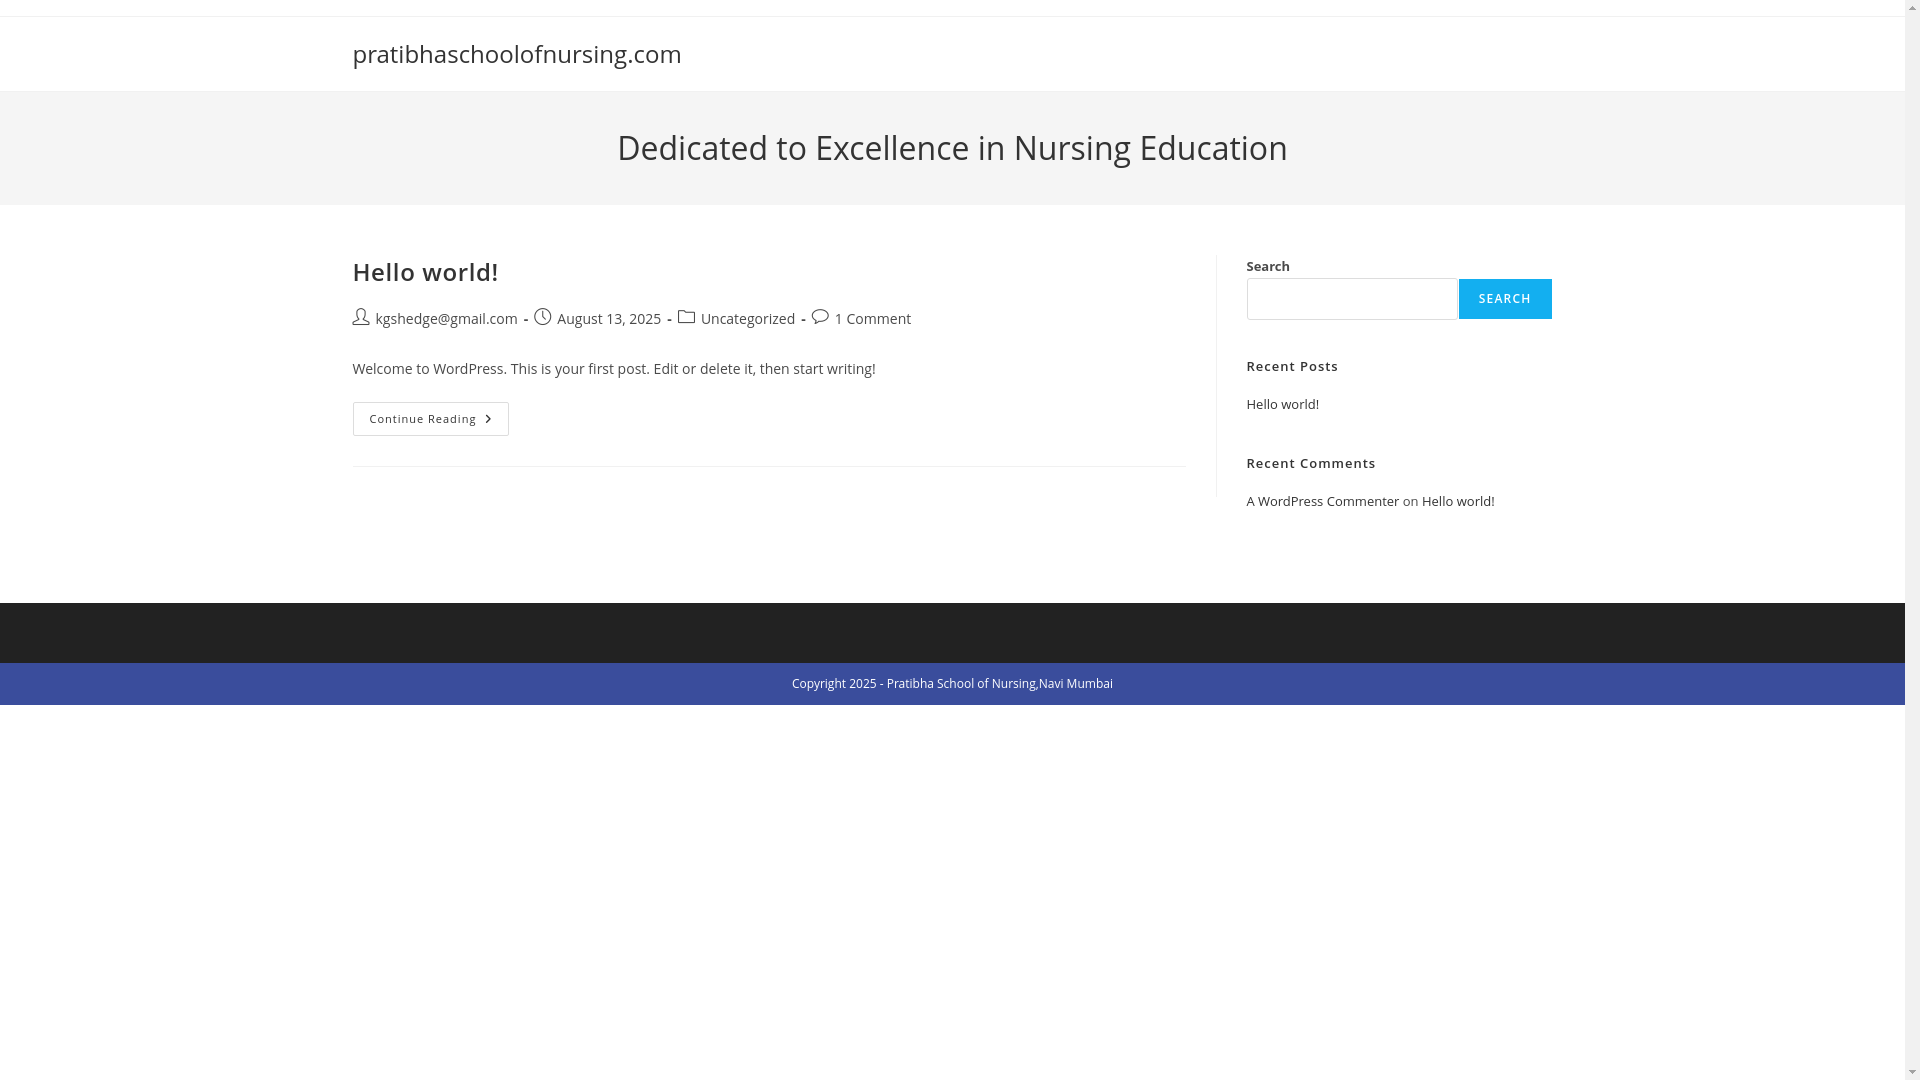Screen dimensions: 1920x1080
Task: Click the Recent Comments heading
Action: pyautogui.click(x=1311, y=464)
